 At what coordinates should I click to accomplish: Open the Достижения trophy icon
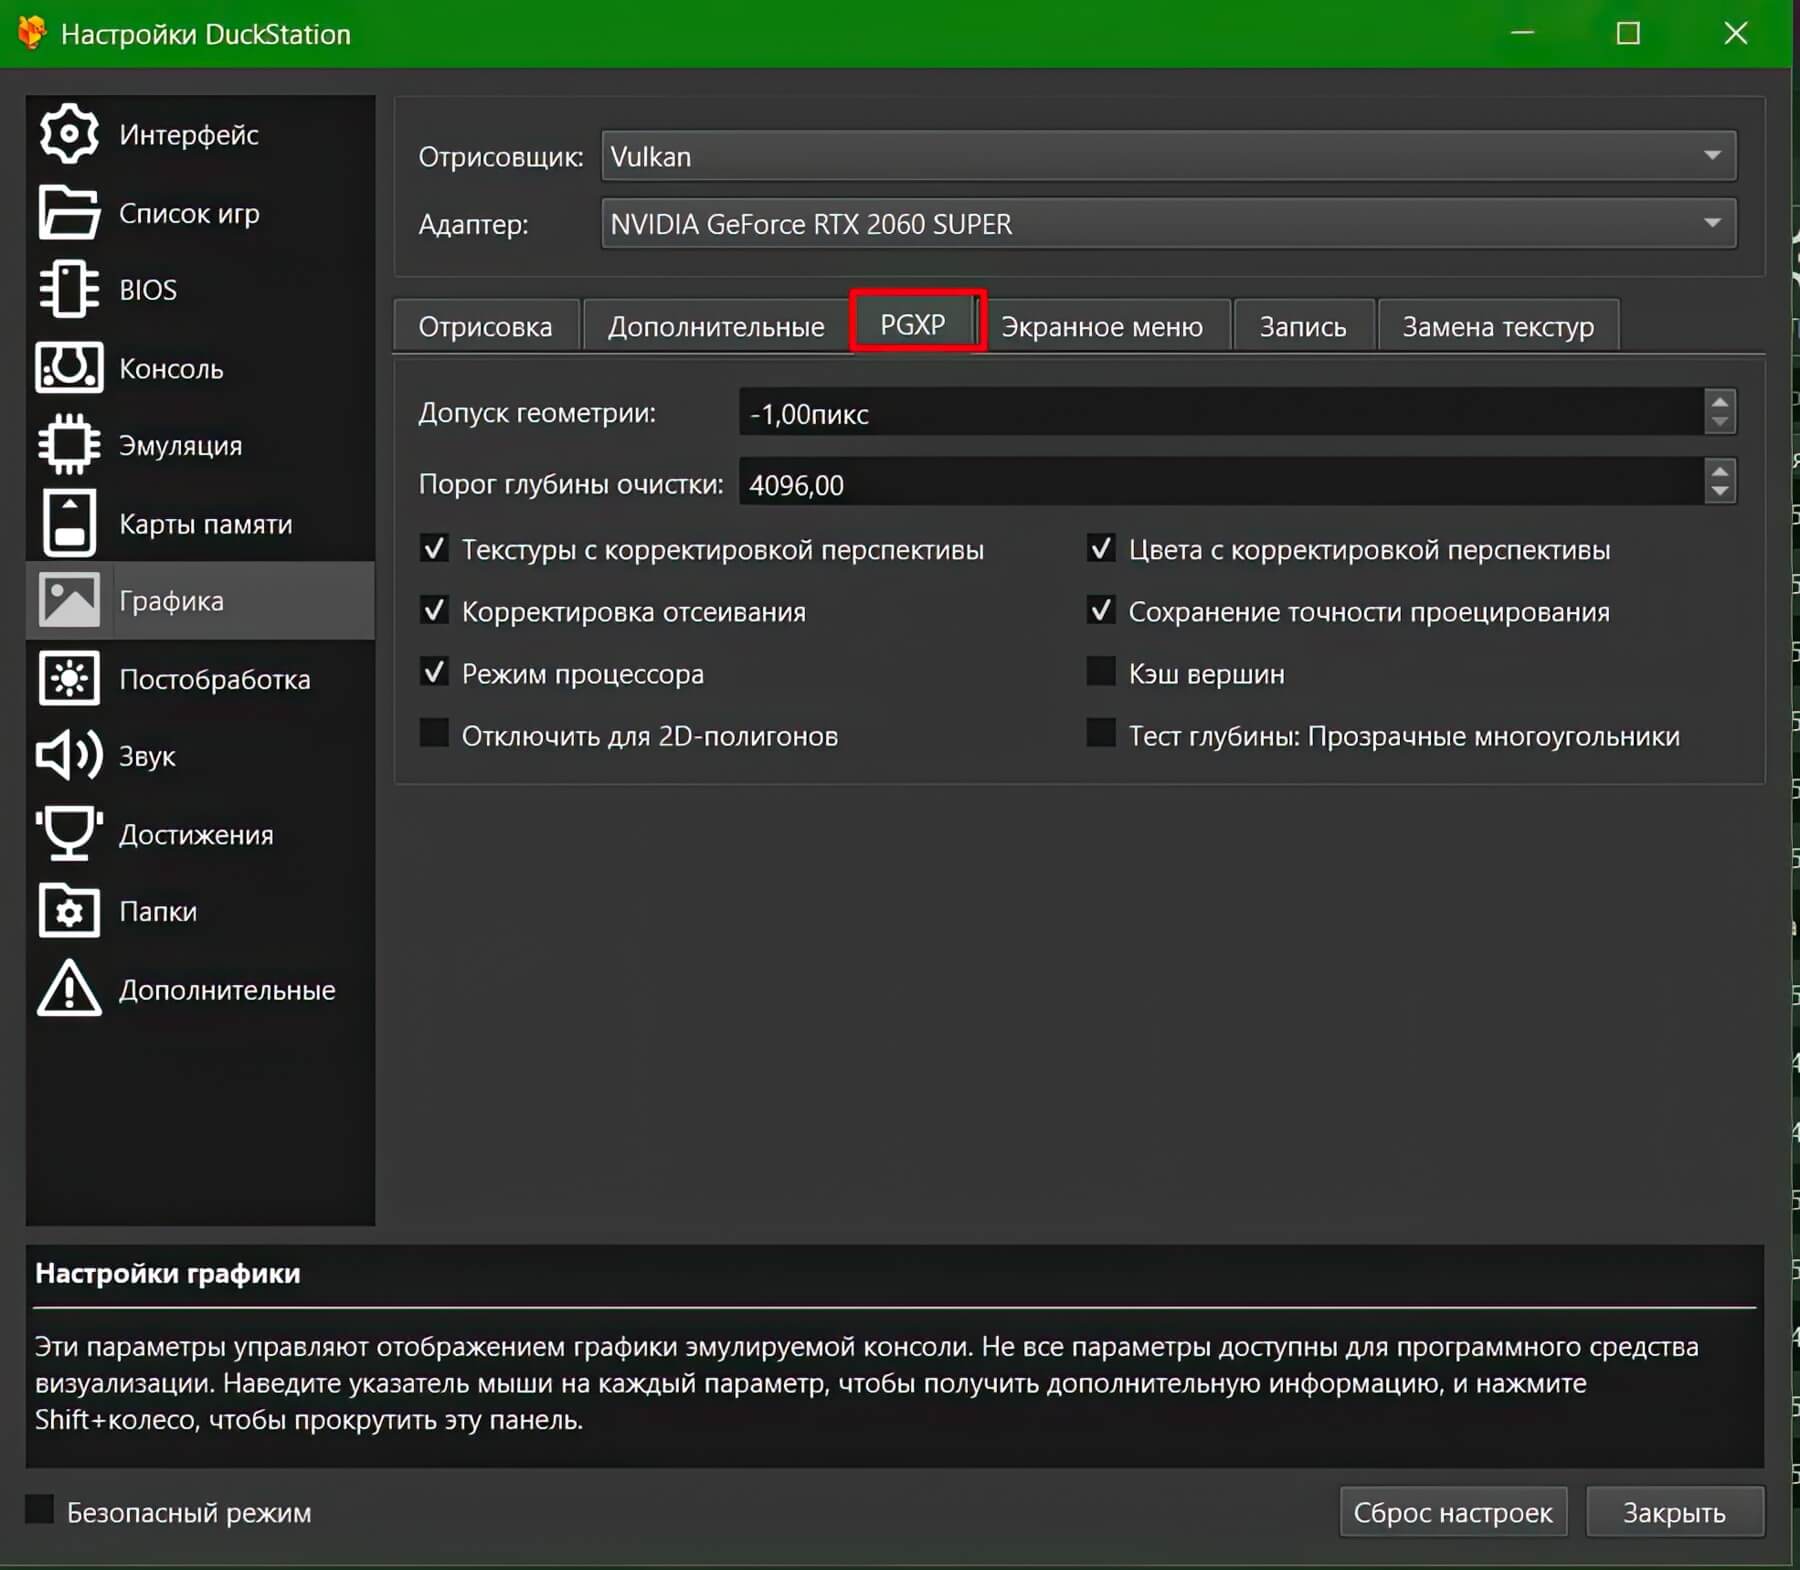tap(69, 834)
